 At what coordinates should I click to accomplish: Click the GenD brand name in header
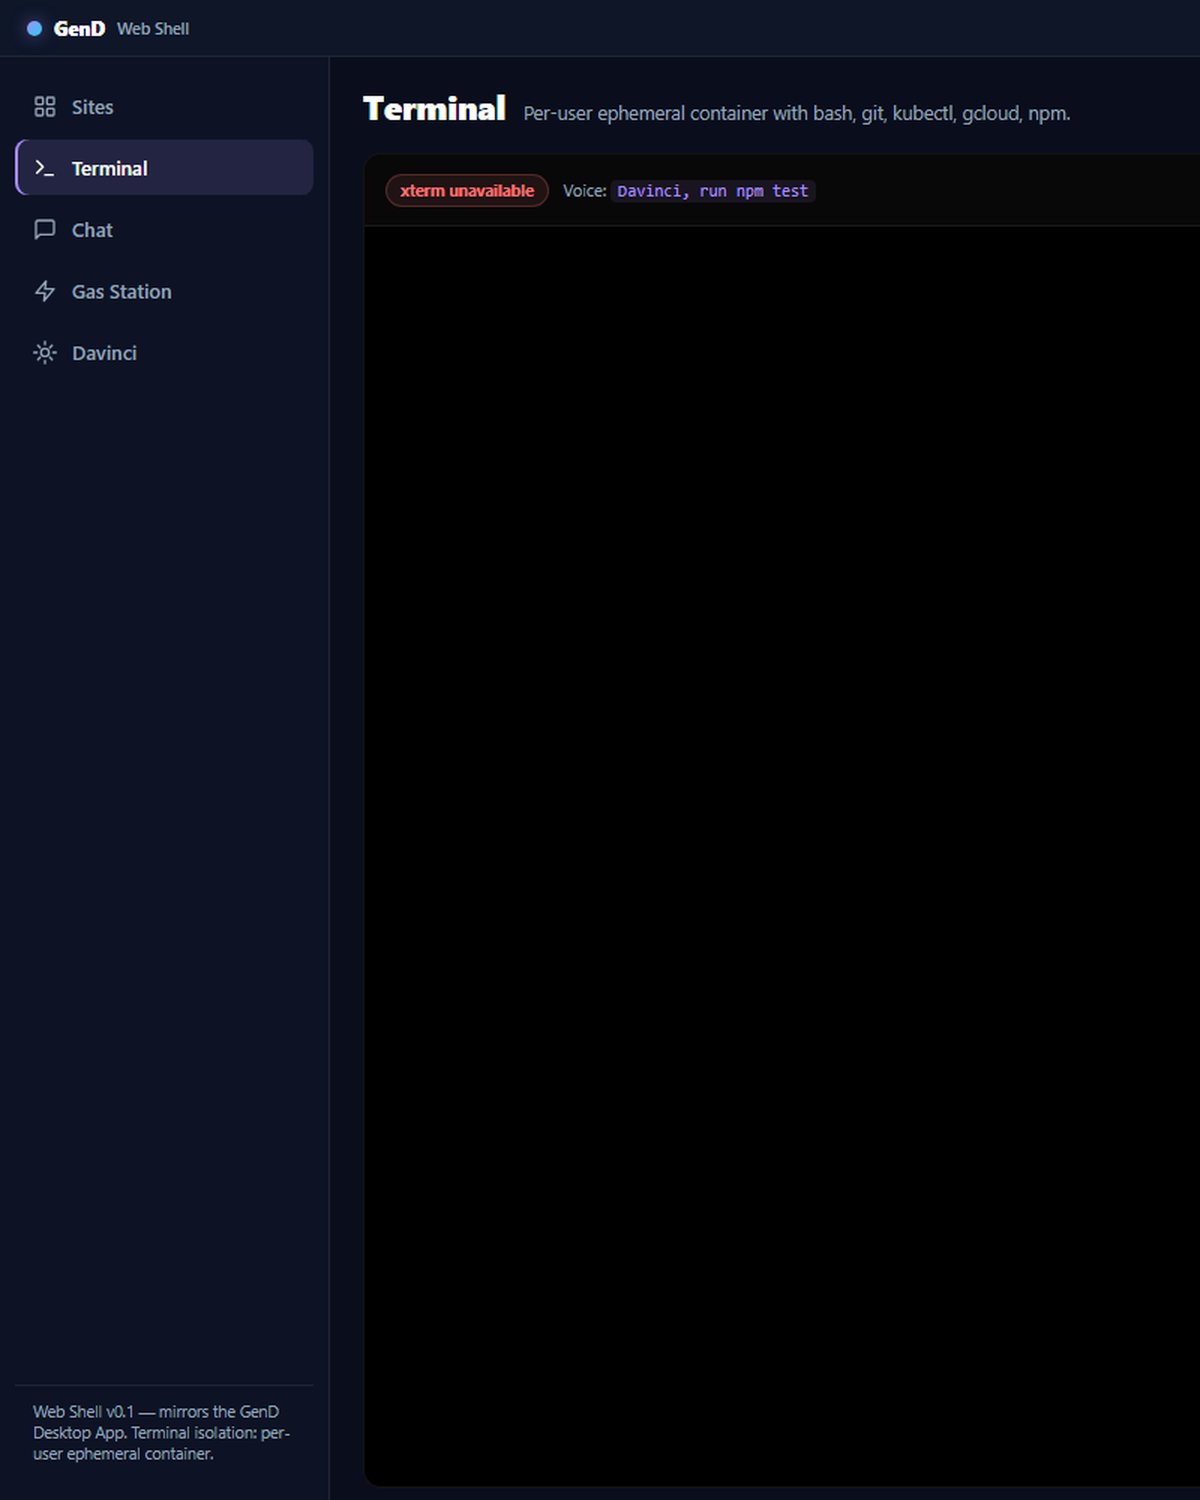(79, 29)
